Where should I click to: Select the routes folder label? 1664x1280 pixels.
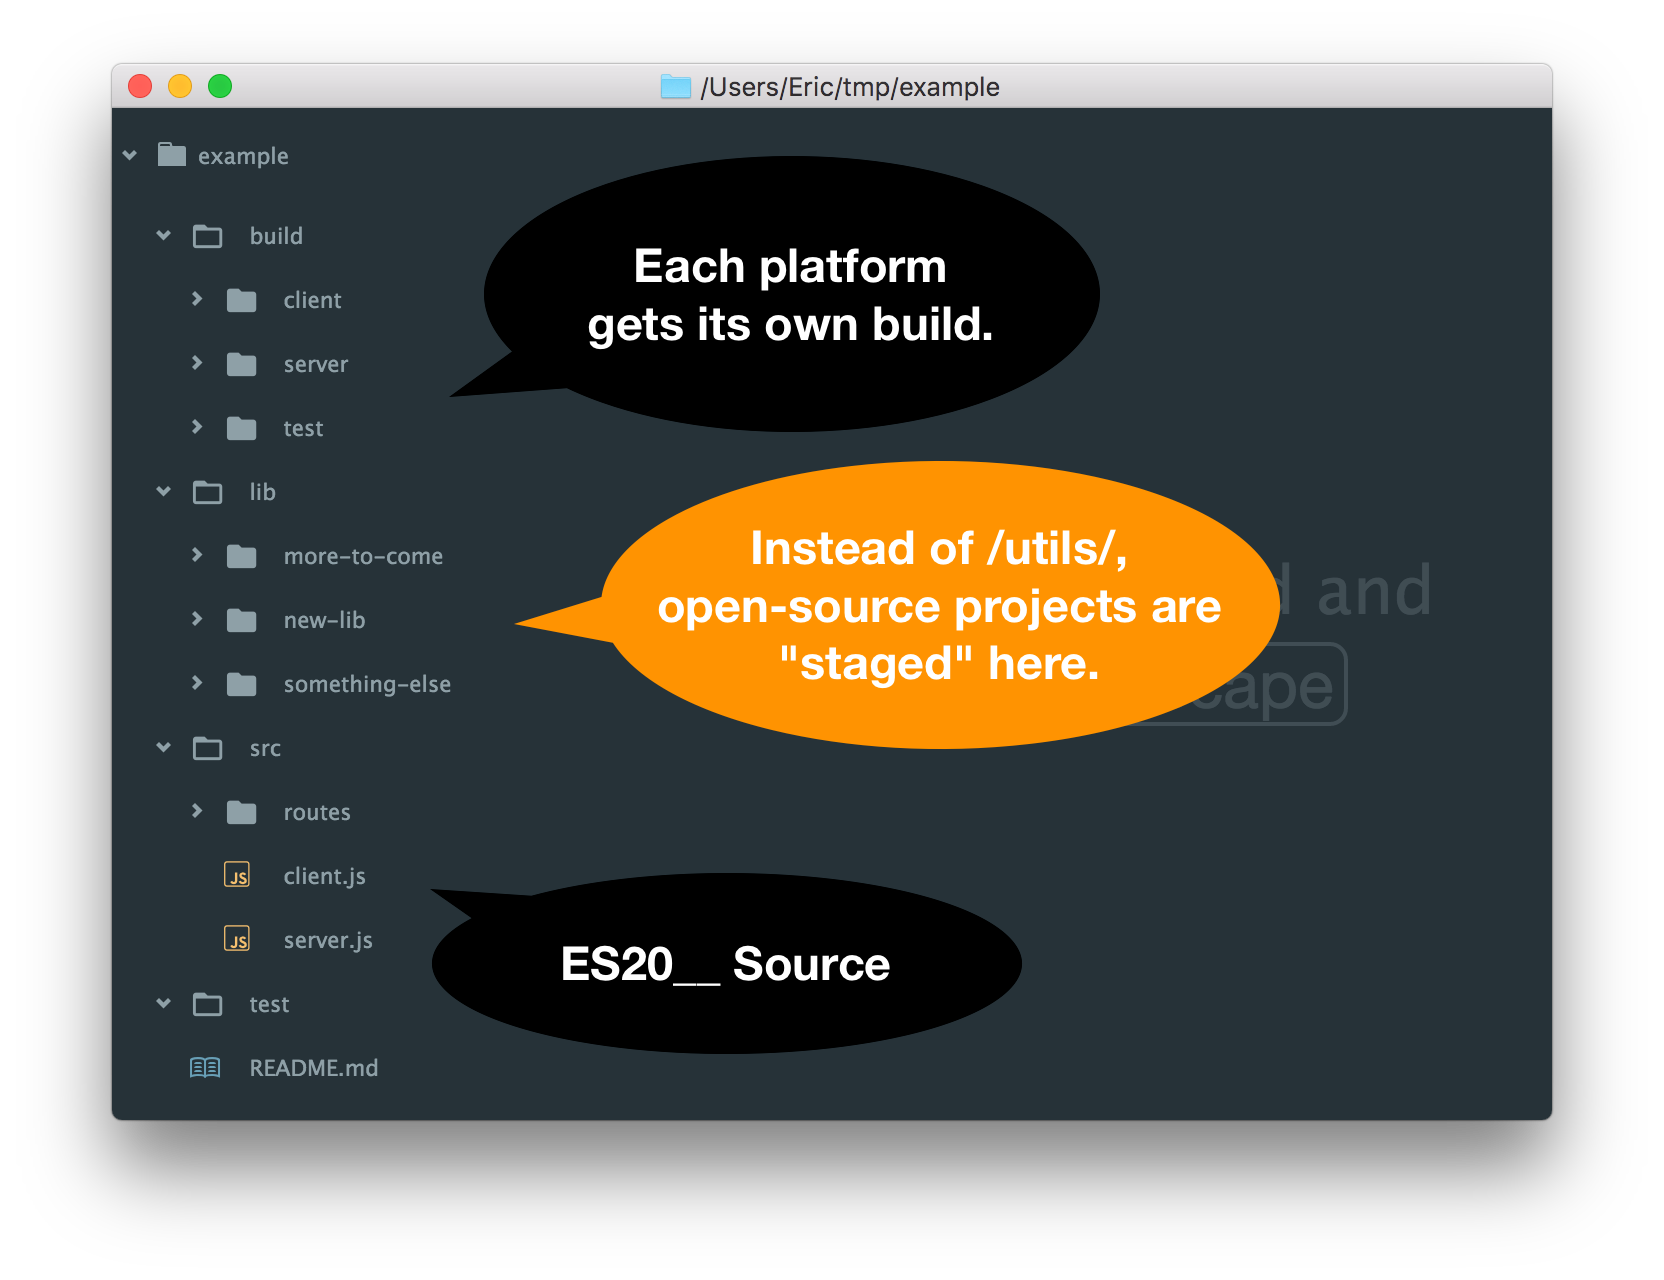click(317, 812)
